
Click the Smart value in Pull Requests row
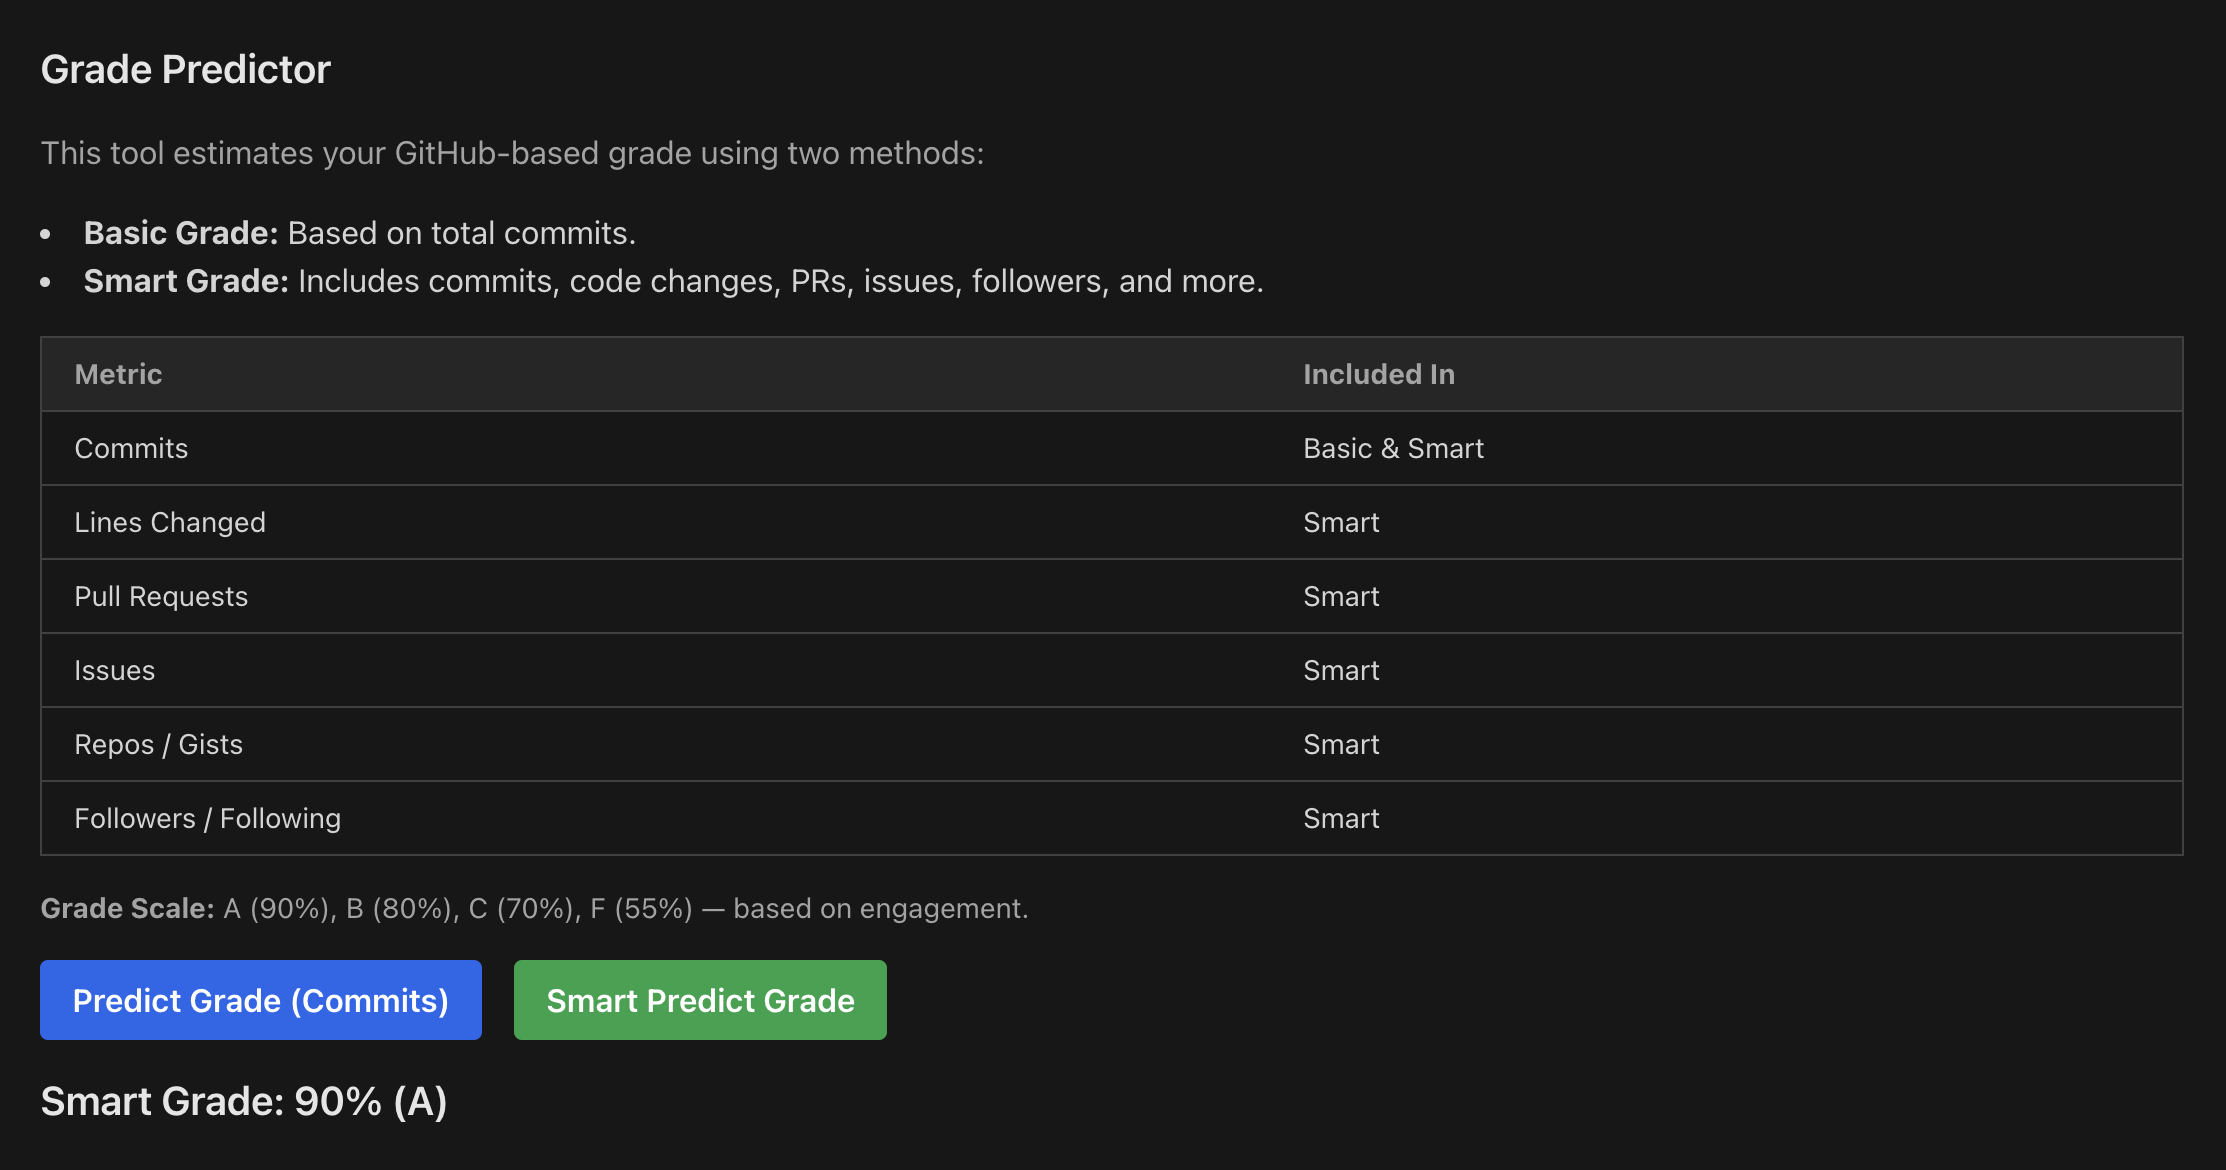click(1341, 596)
